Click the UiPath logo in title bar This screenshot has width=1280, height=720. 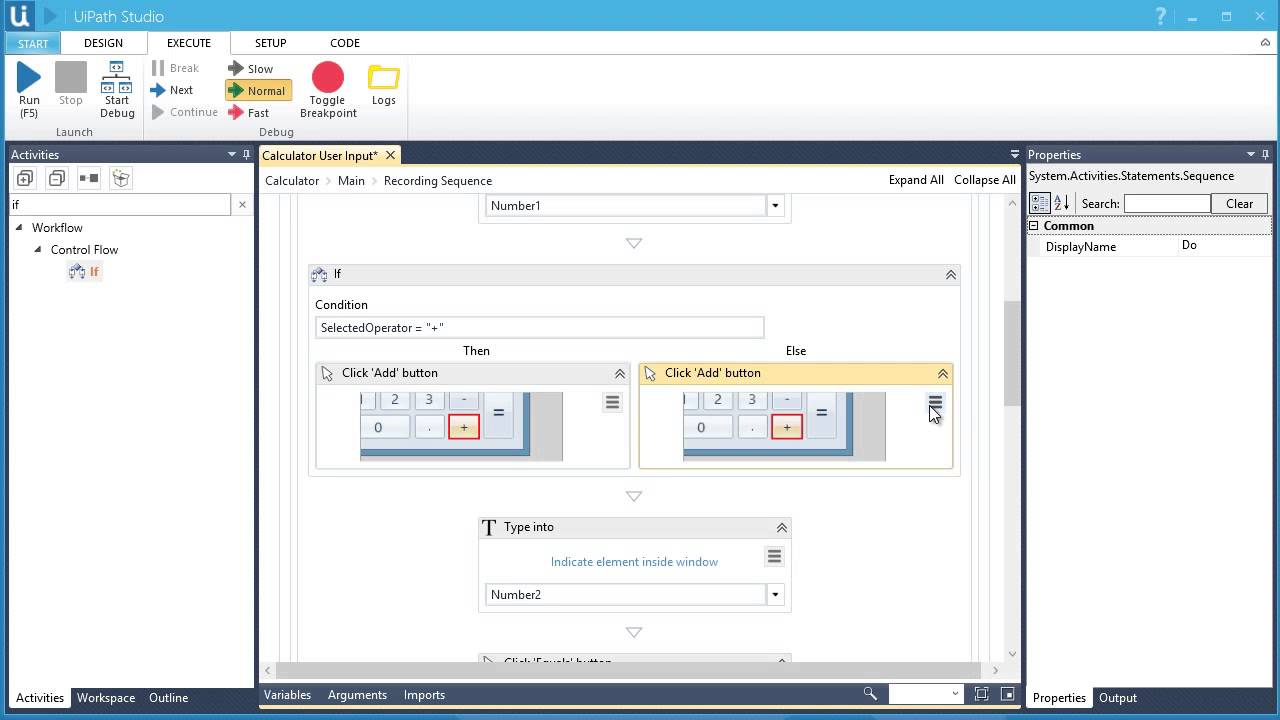pyautogui.click(x=19, y=16)
